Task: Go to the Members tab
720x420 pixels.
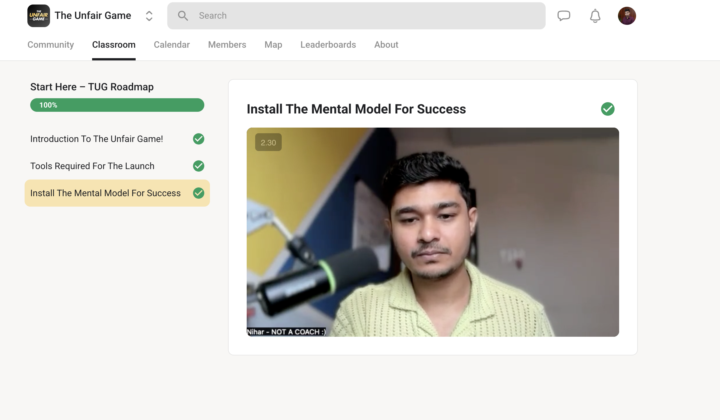Action: (227, 45)
